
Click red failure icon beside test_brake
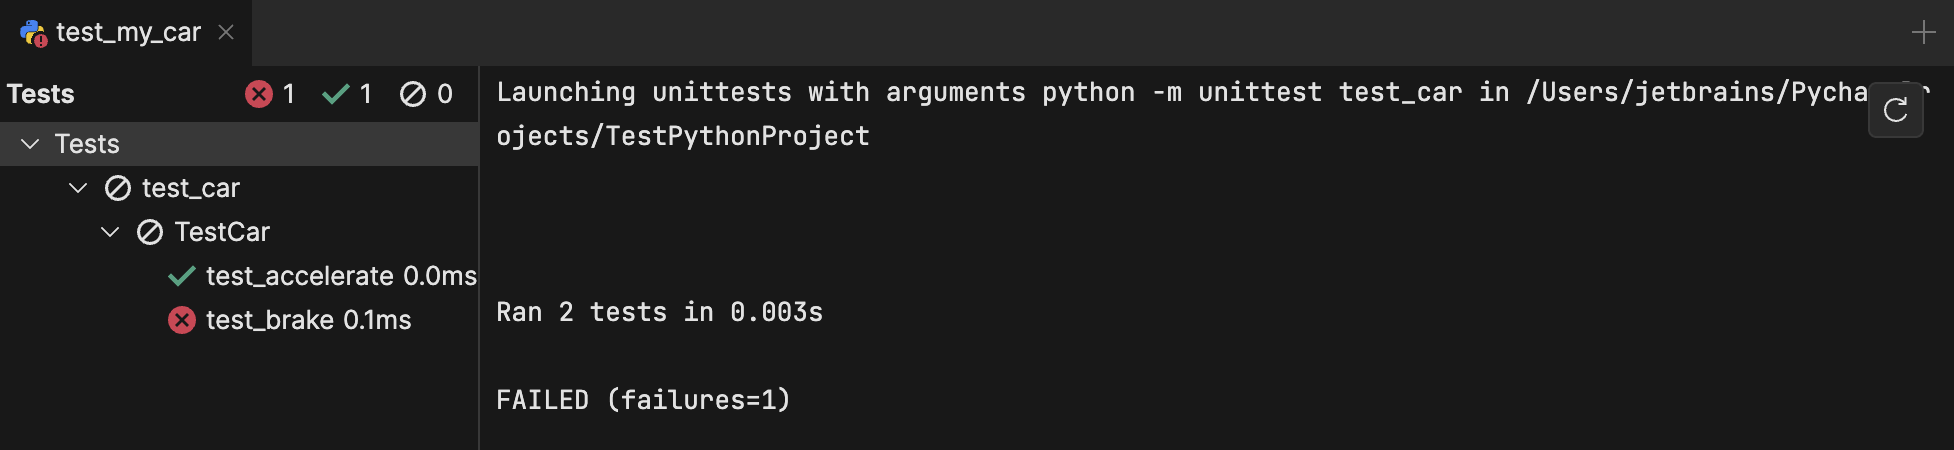coord(182,320)
